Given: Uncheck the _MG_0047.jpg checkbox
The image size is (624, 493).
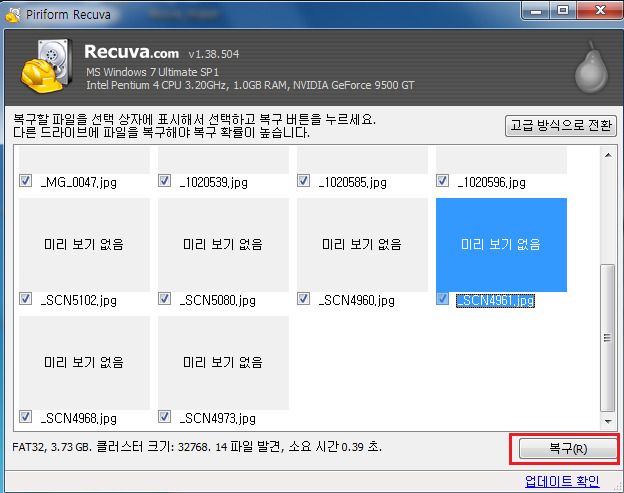Looking at the screenshot, I should (25, 181).
